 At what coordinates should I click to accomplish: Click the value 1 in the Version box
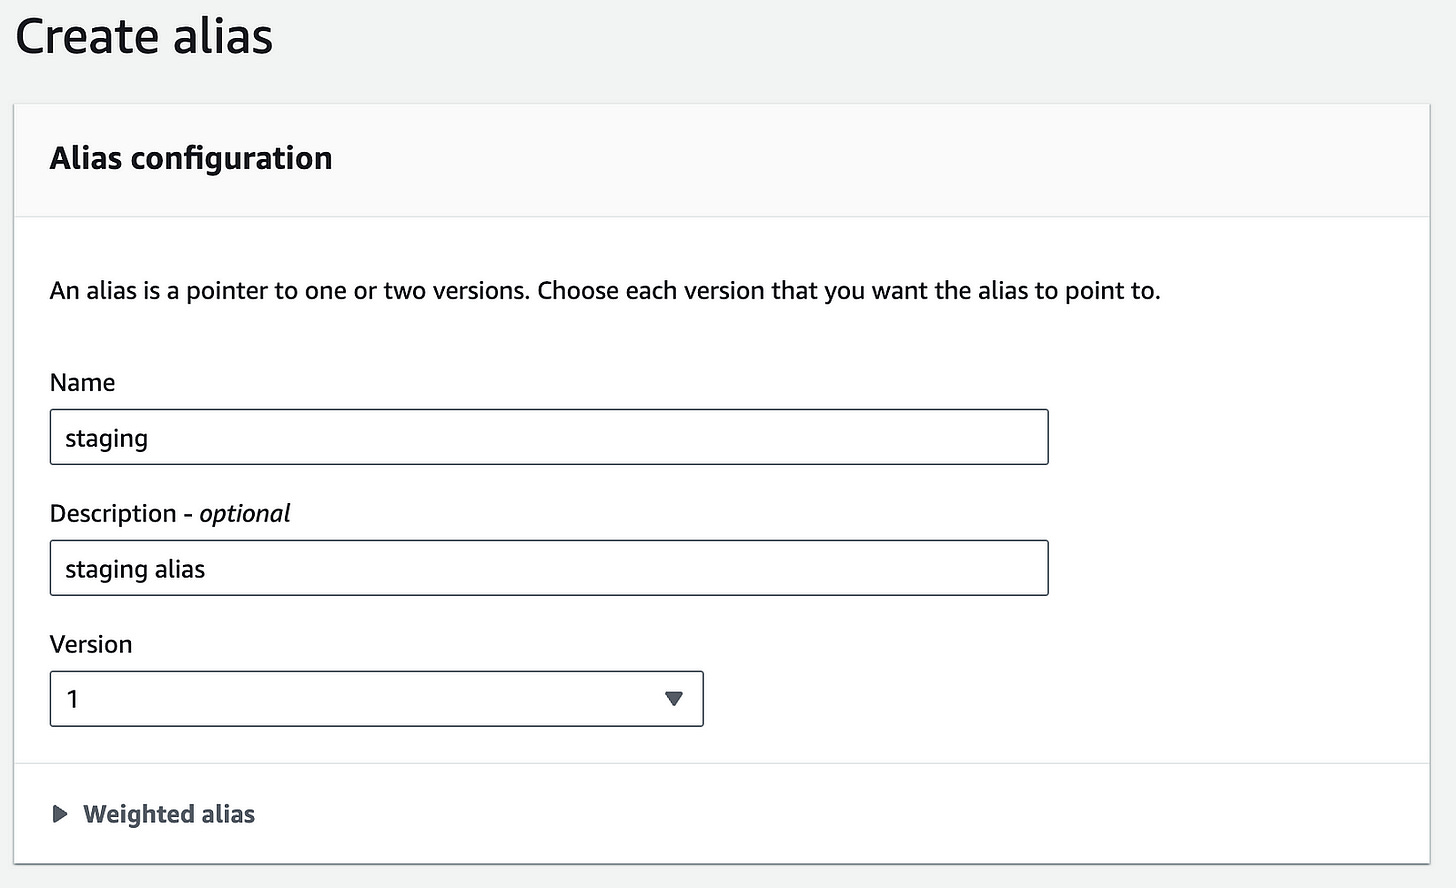click(73, 699)
